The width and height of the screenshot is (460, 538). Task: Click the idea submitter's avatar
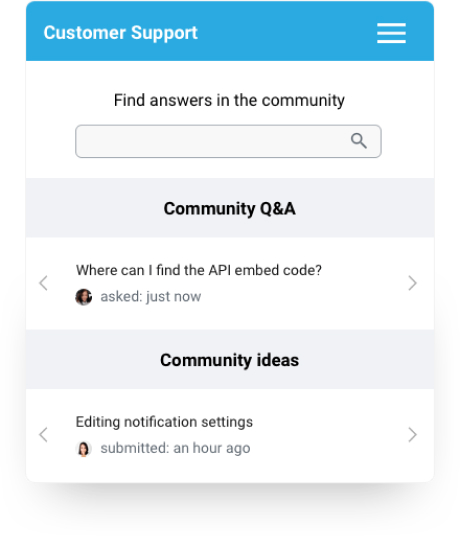tap(83, 448)
